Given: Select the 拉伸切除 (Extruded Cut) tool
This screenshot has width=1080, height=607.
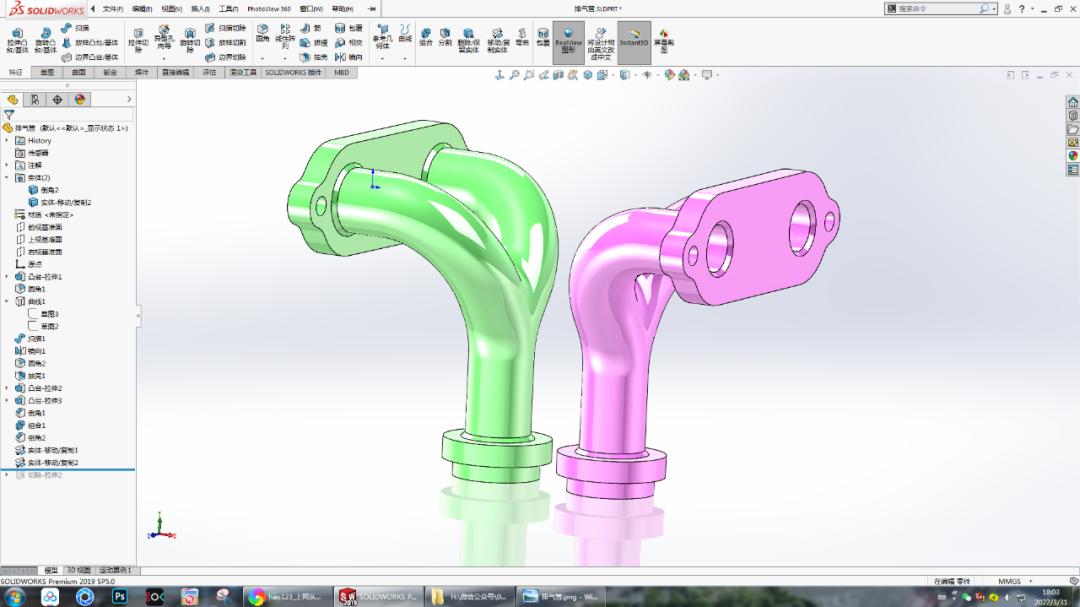Looking at the screenshot, I should tap(137, 38).
